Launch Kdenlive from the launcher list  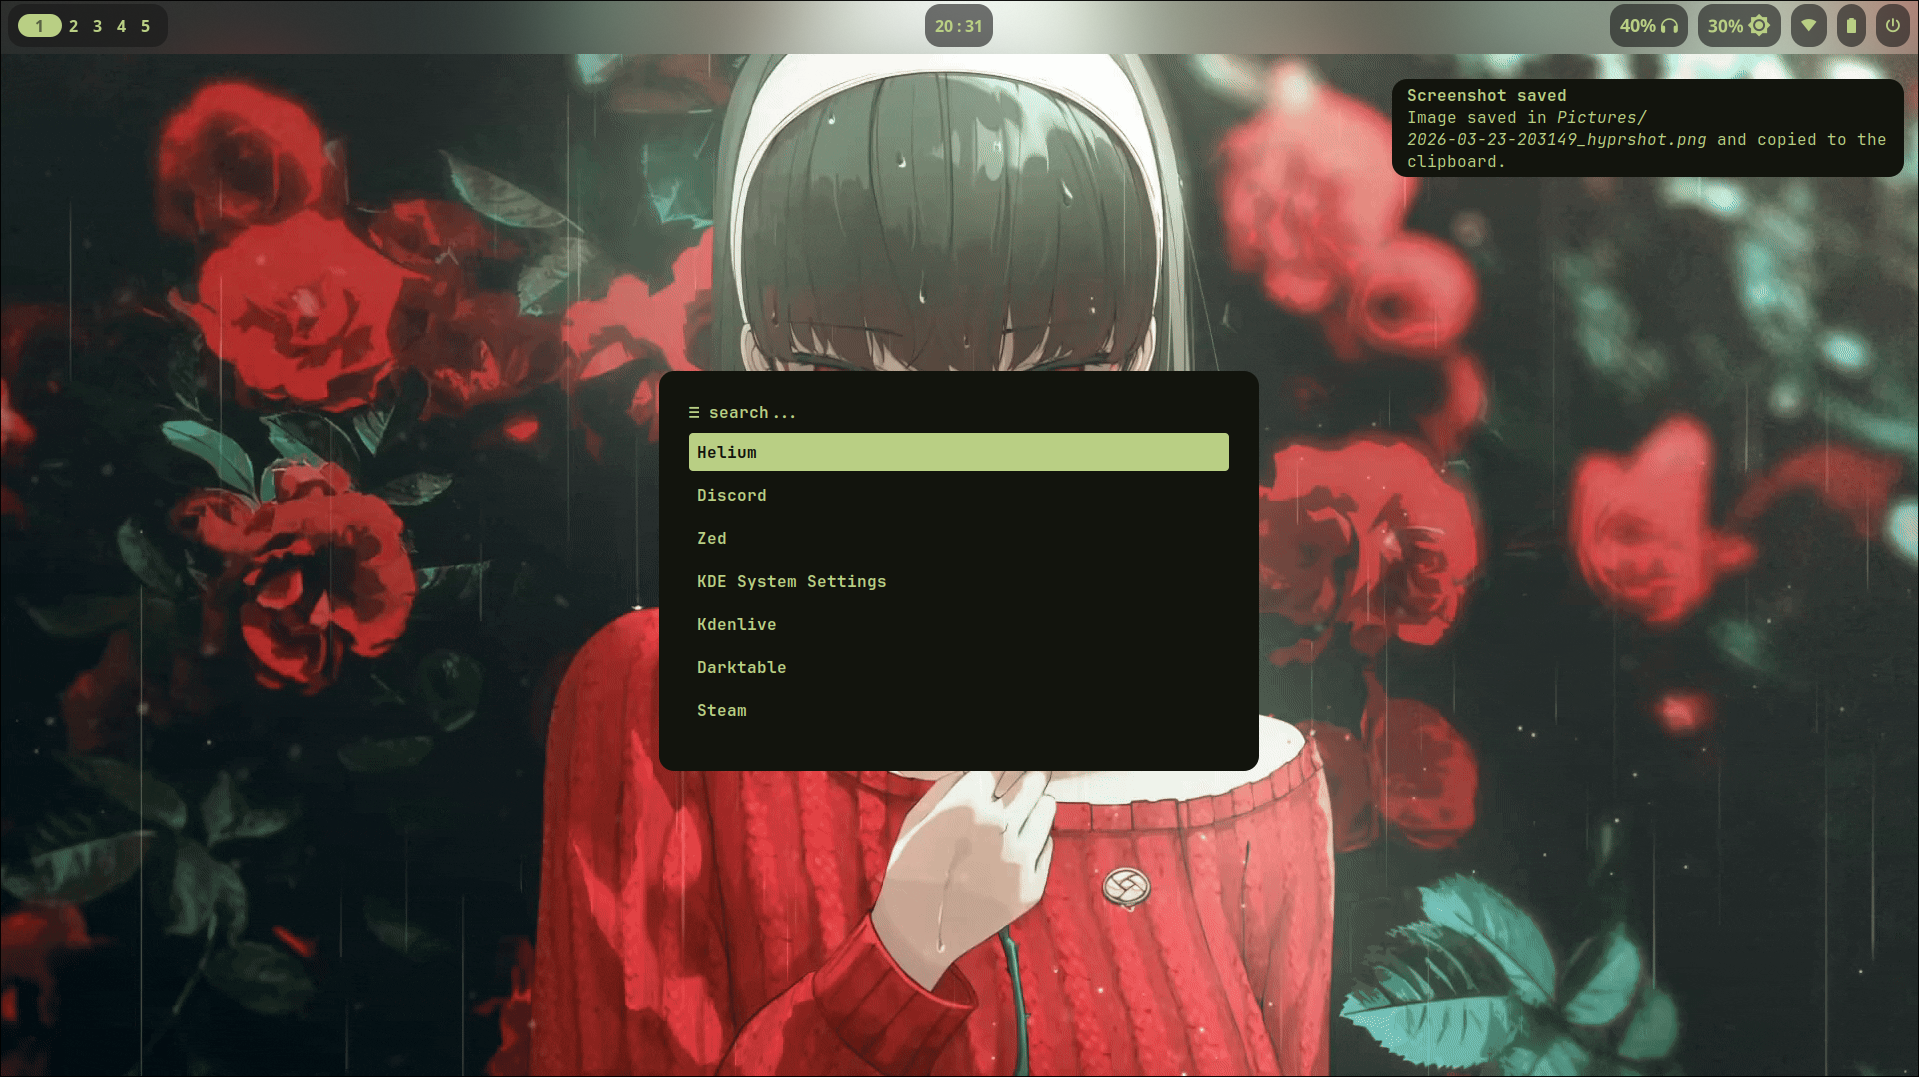click(x=958, y=624)
